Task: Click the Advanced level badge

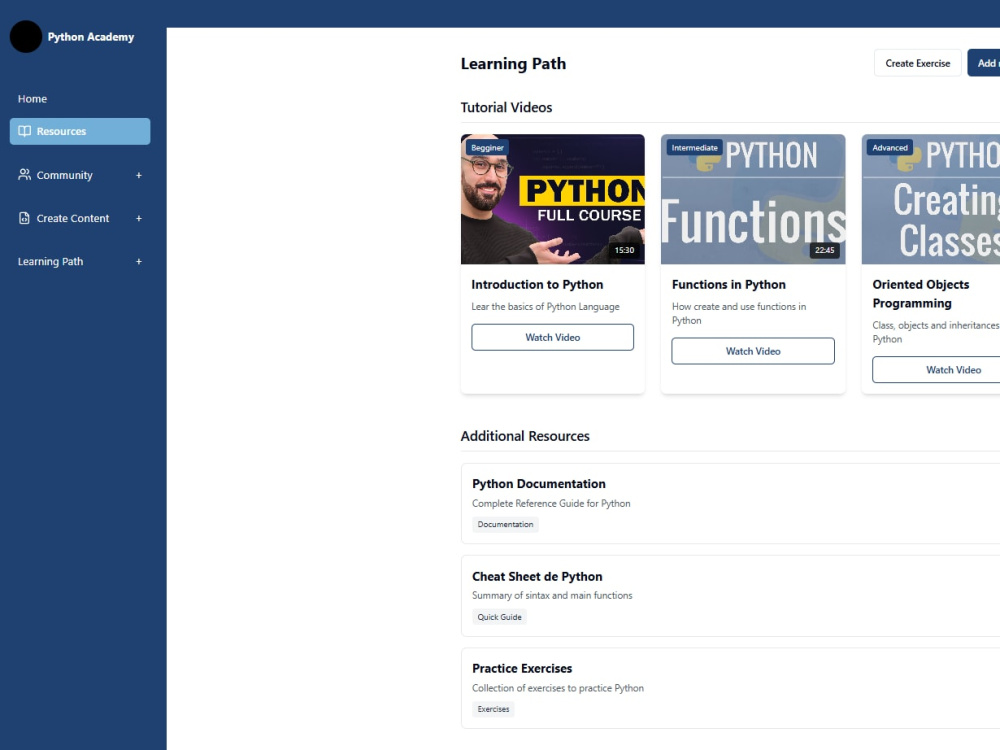Action: 890,147
